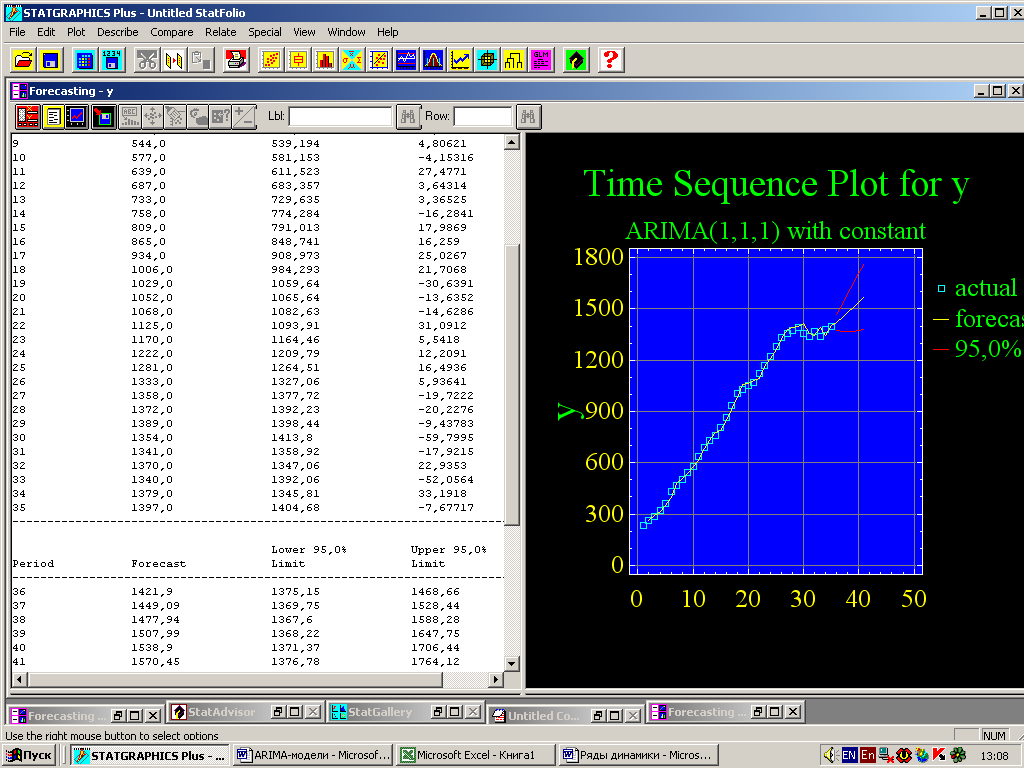
Task: Click the horizontal scrollbar left arrow
Action: coord(19,680)
